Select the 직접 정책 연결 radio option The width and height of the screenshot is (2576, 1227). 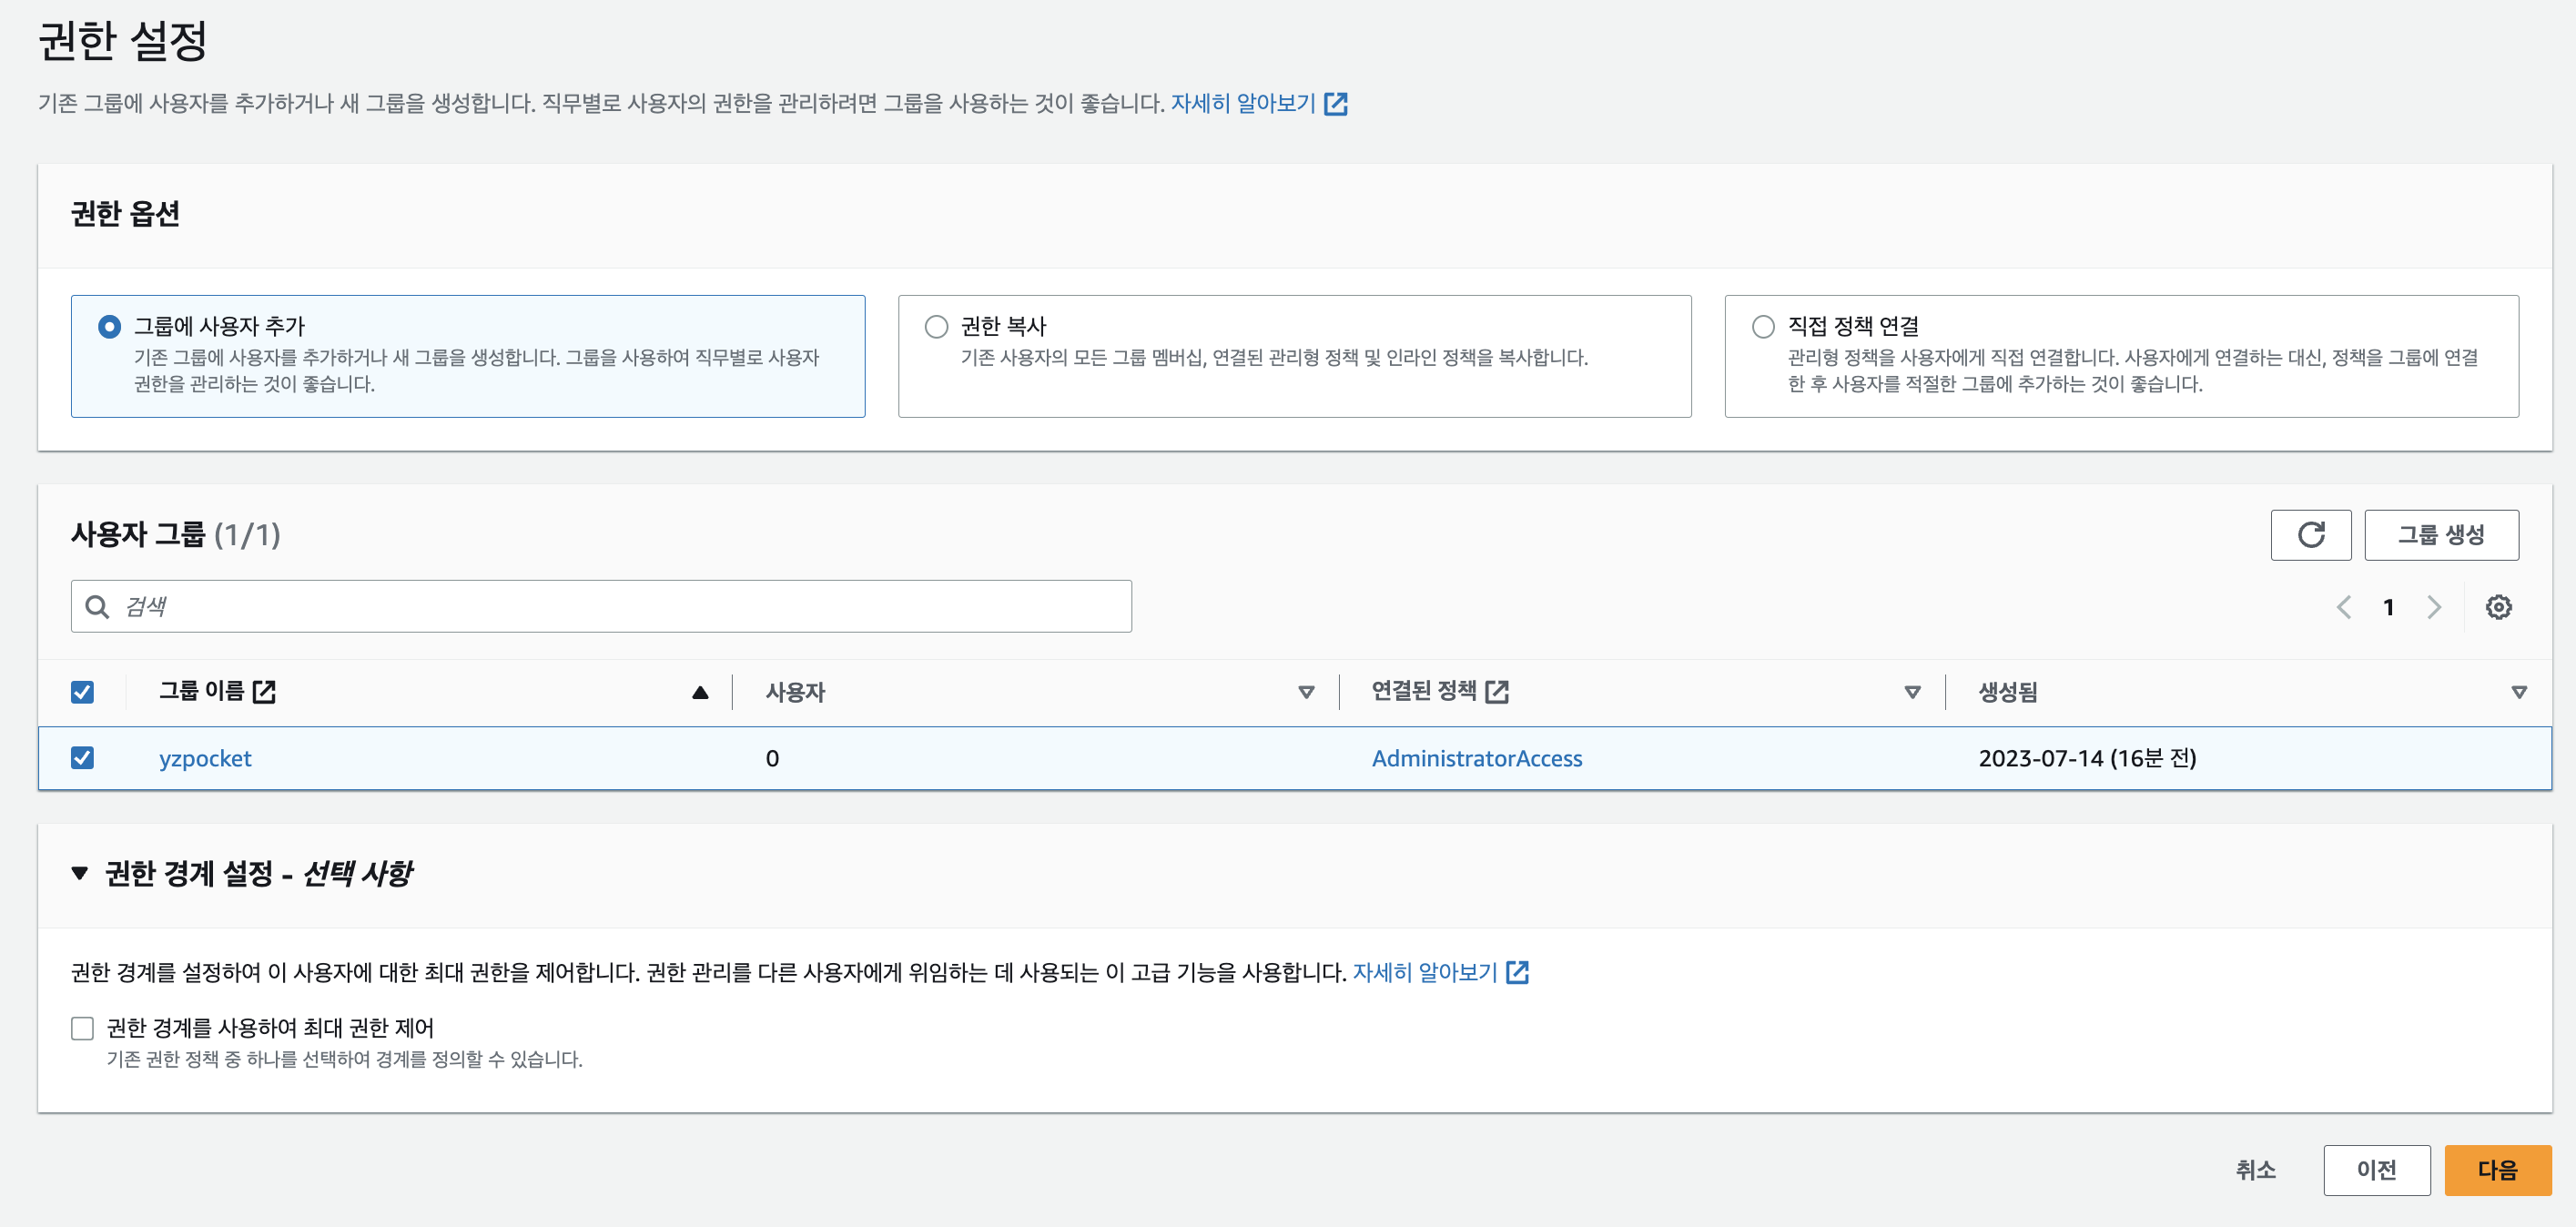click(x=1763, y=327)
